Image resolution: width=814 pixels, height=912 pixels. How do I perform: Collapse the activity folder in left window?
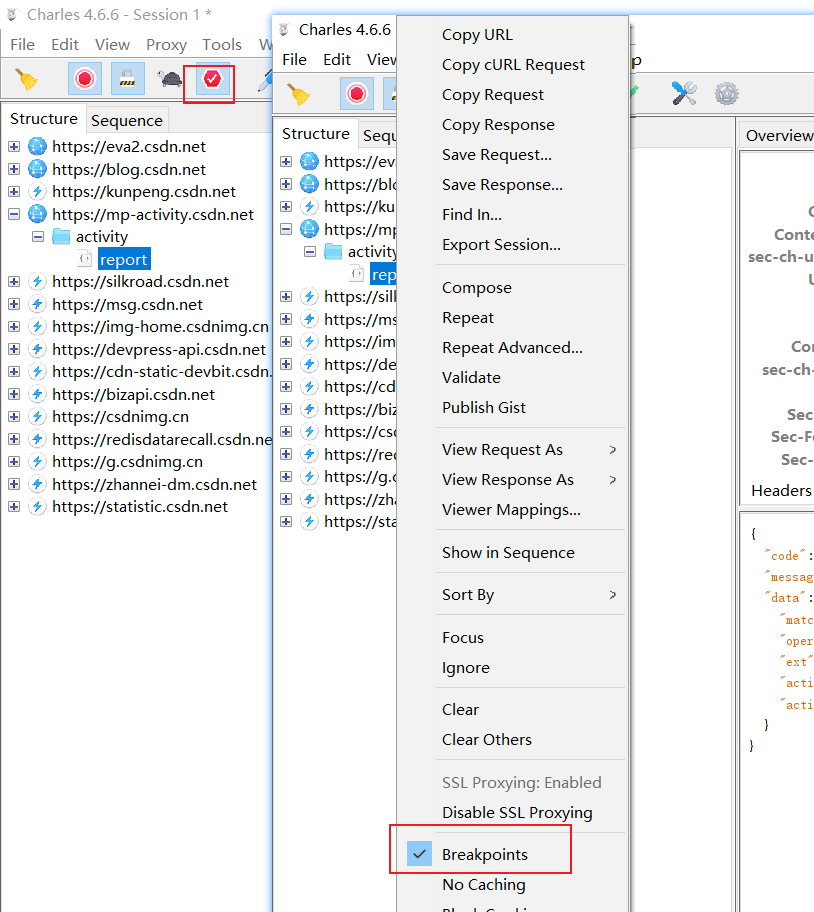pyautogui.click(x=38, y=237)
